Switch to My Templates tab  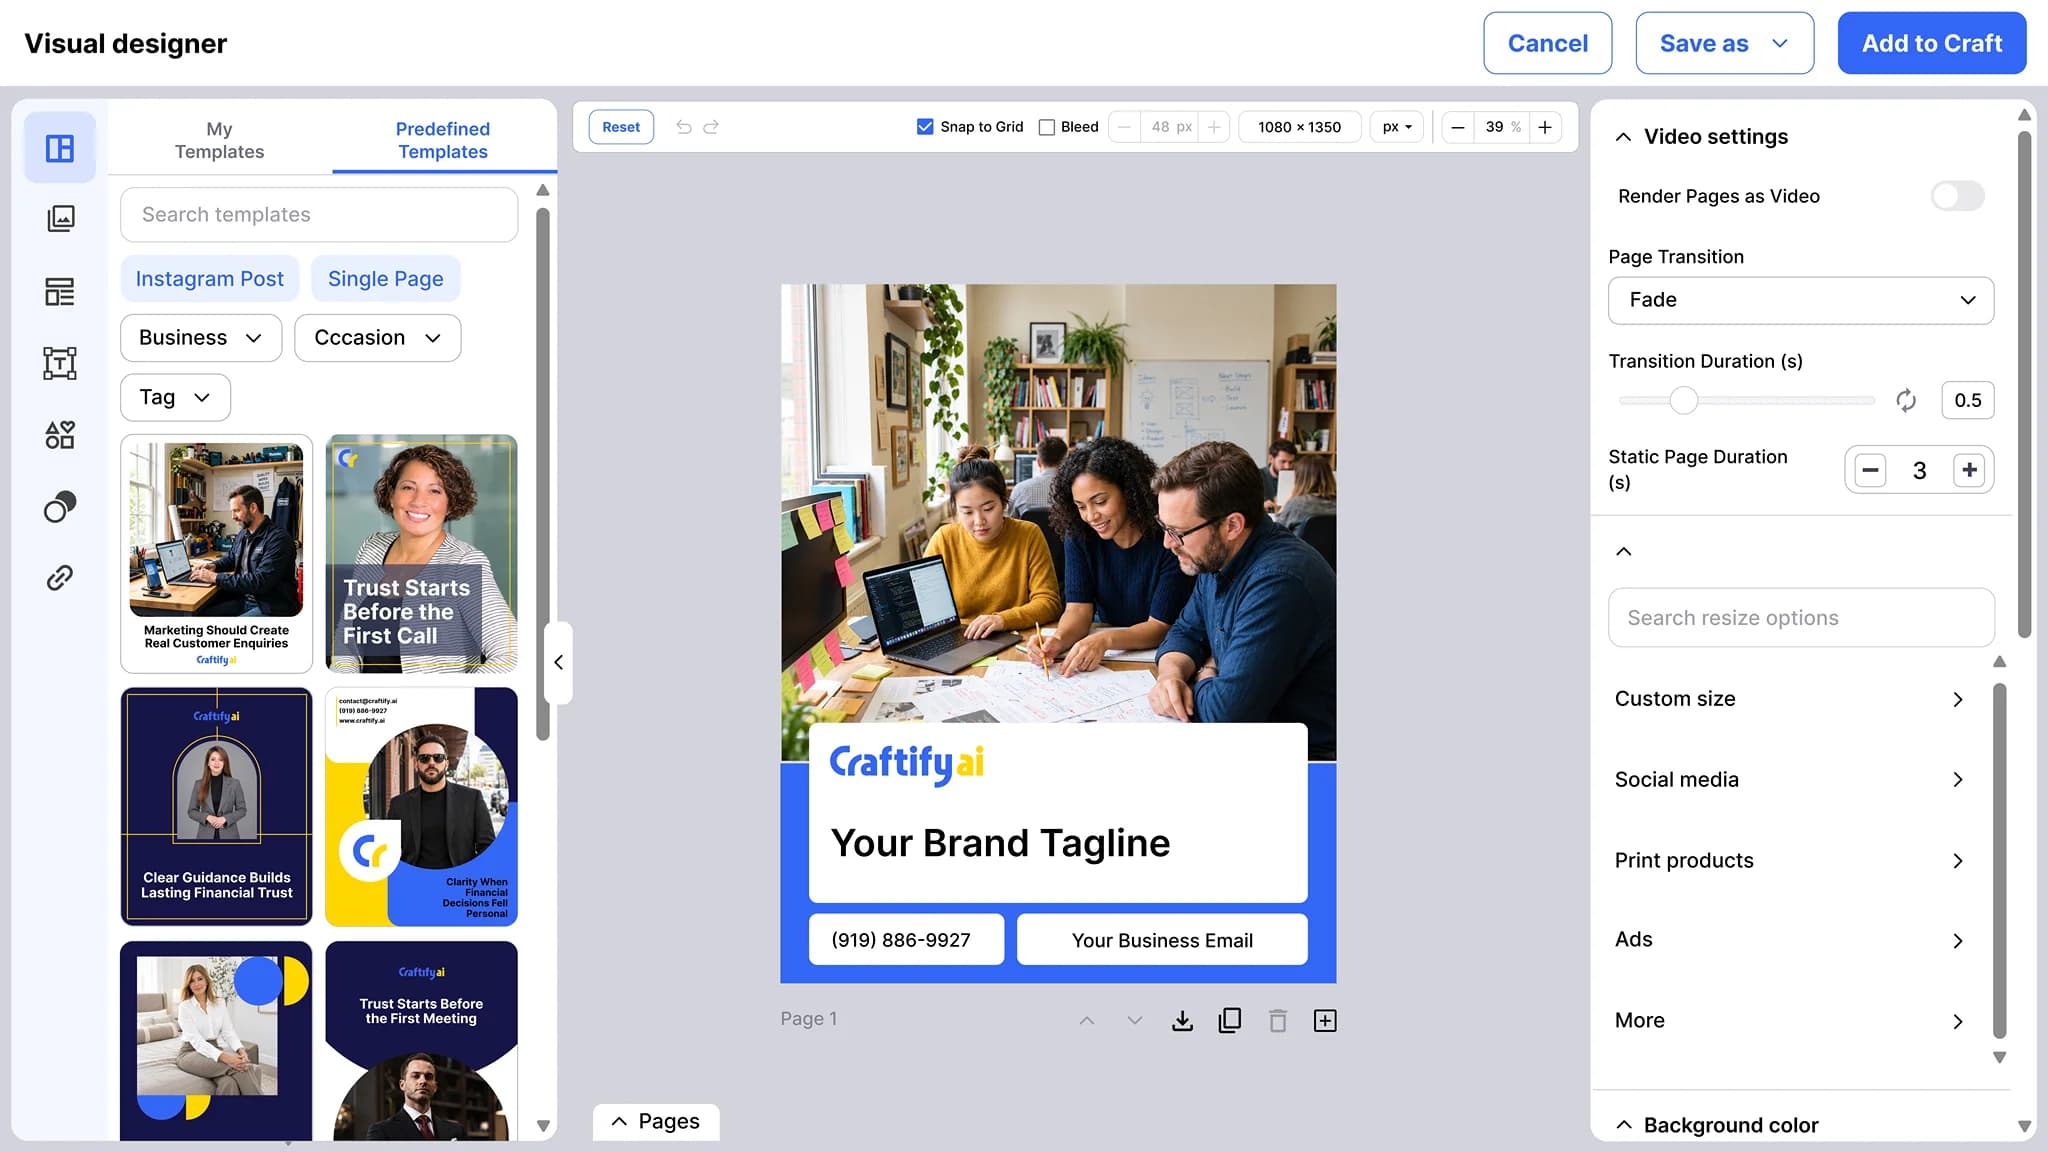pyautogui.click(x=219, y=140)
